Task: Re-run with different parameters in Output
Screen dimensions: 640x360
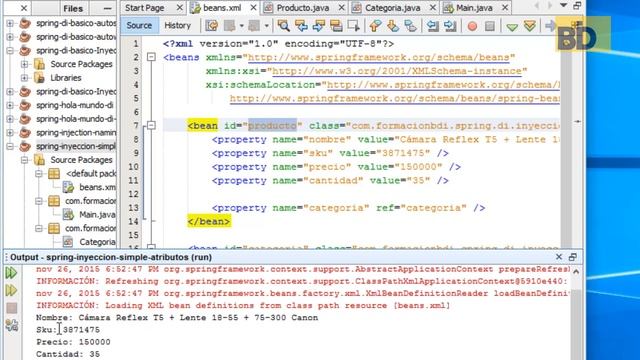Action: (11, 290)
